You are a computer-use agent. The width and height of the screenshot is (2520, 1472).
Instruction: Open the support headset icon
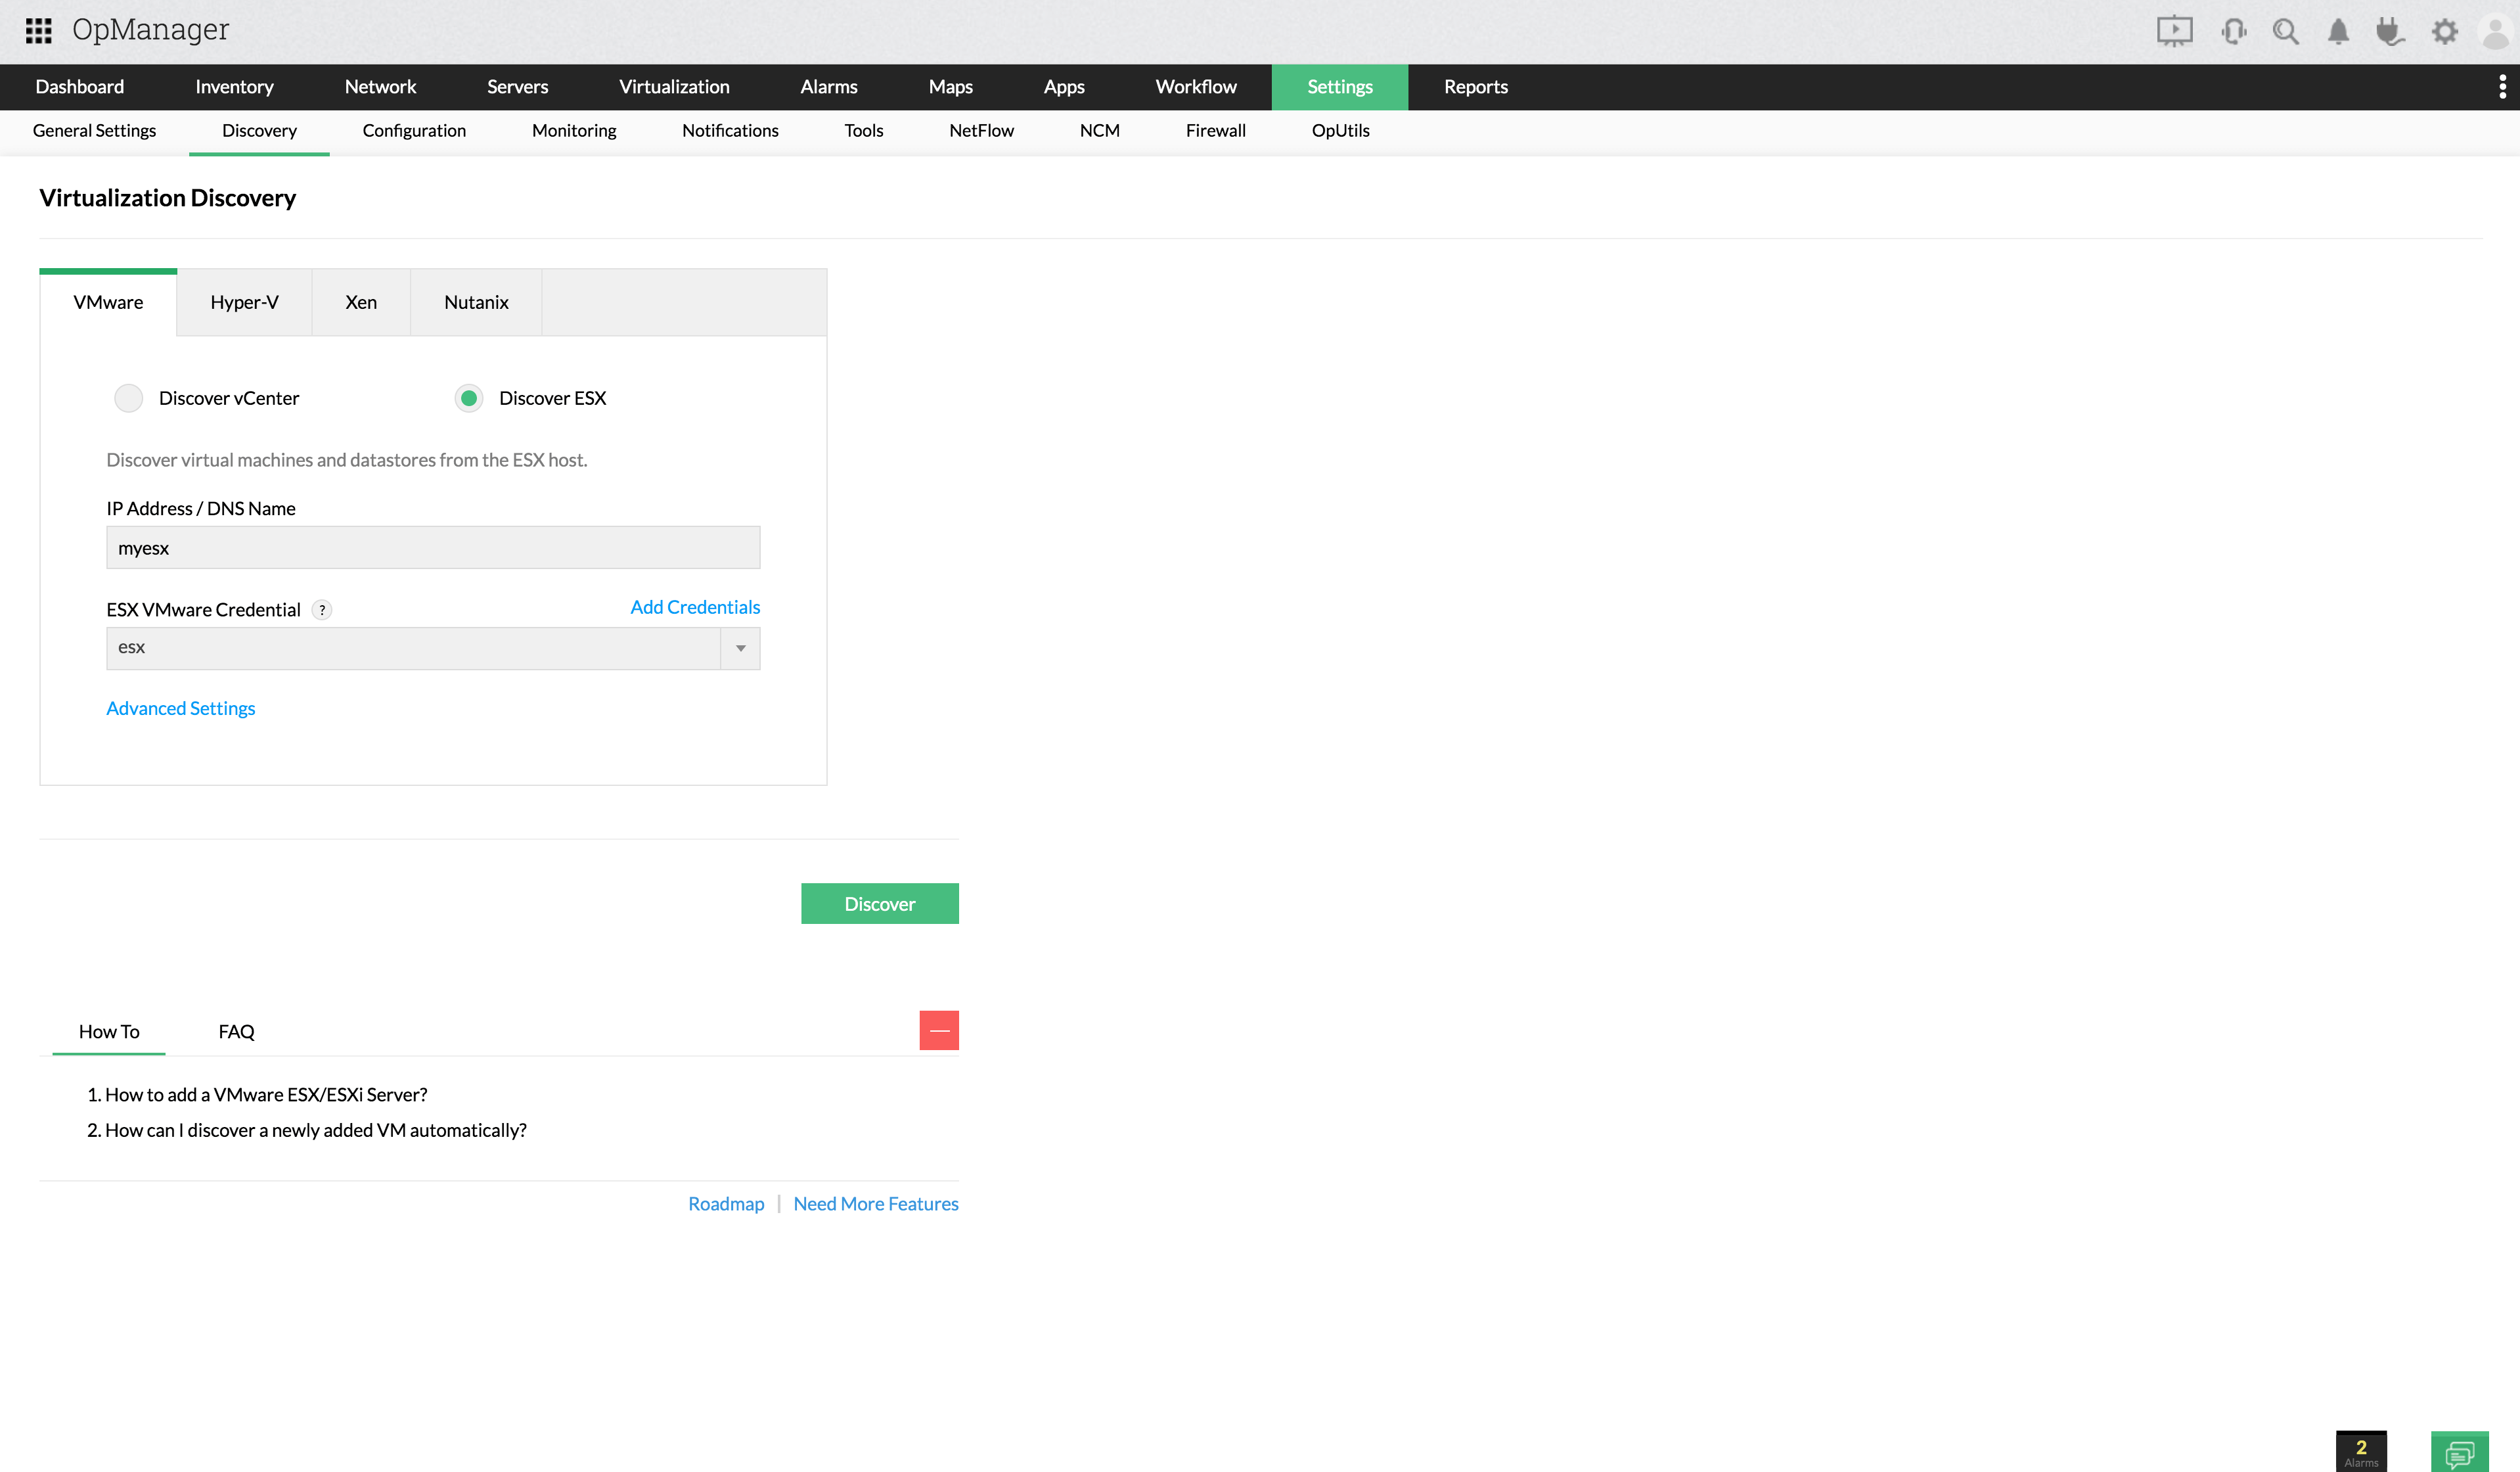pos(2233,31)
